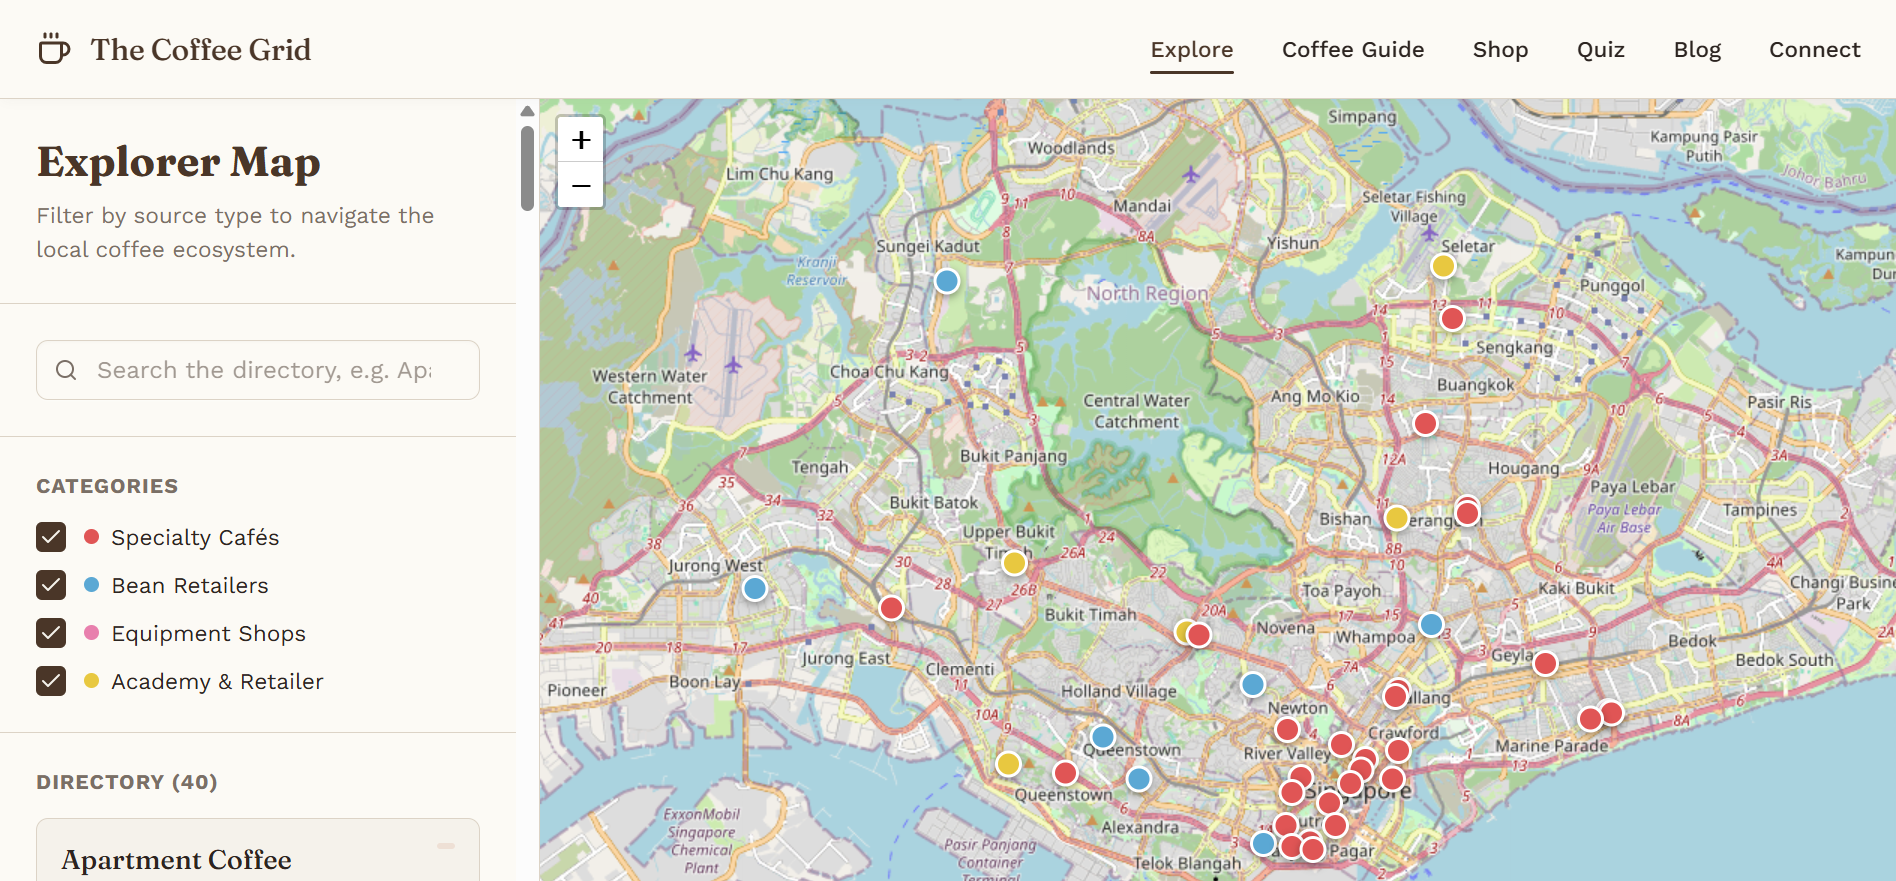1896x881 pixels.
Task: Switch to the Explore tab
Action: pyautogui.click(x=1192, y=49)
